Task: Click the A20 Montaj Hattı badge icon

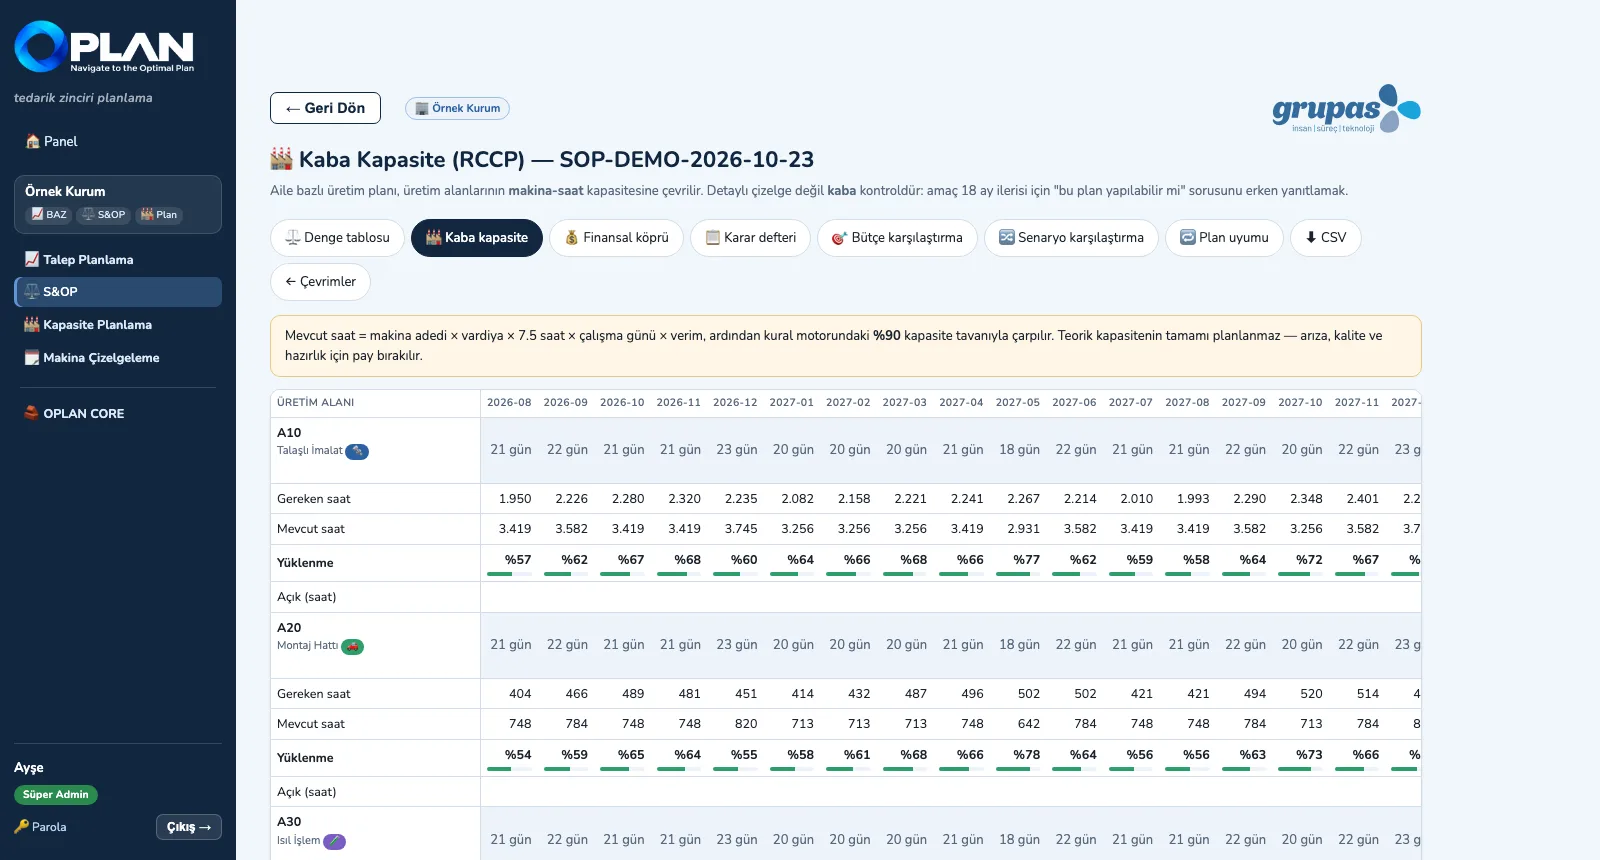Action: point(352,647)
